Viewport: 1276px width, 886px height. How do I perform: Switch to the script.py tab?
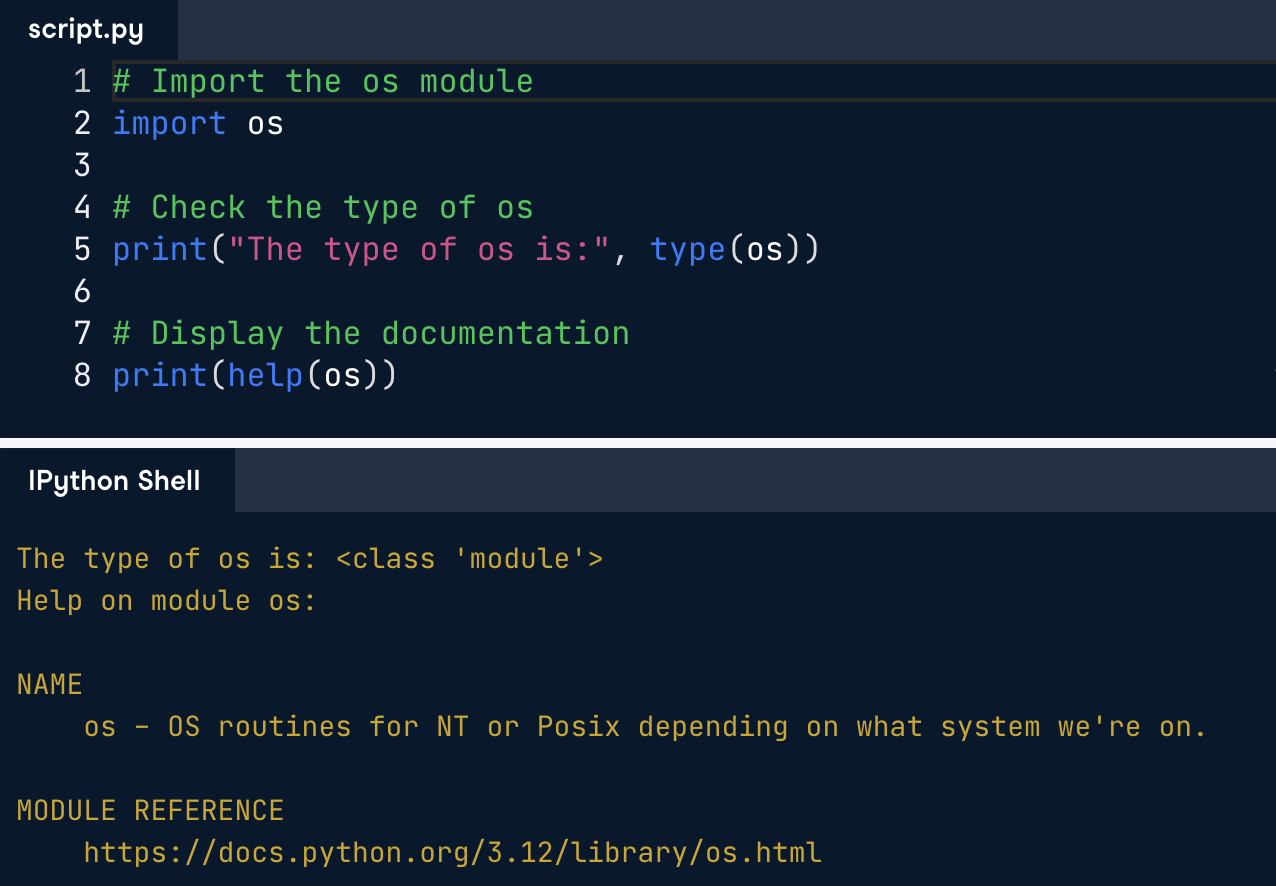(x=86, y=30)
